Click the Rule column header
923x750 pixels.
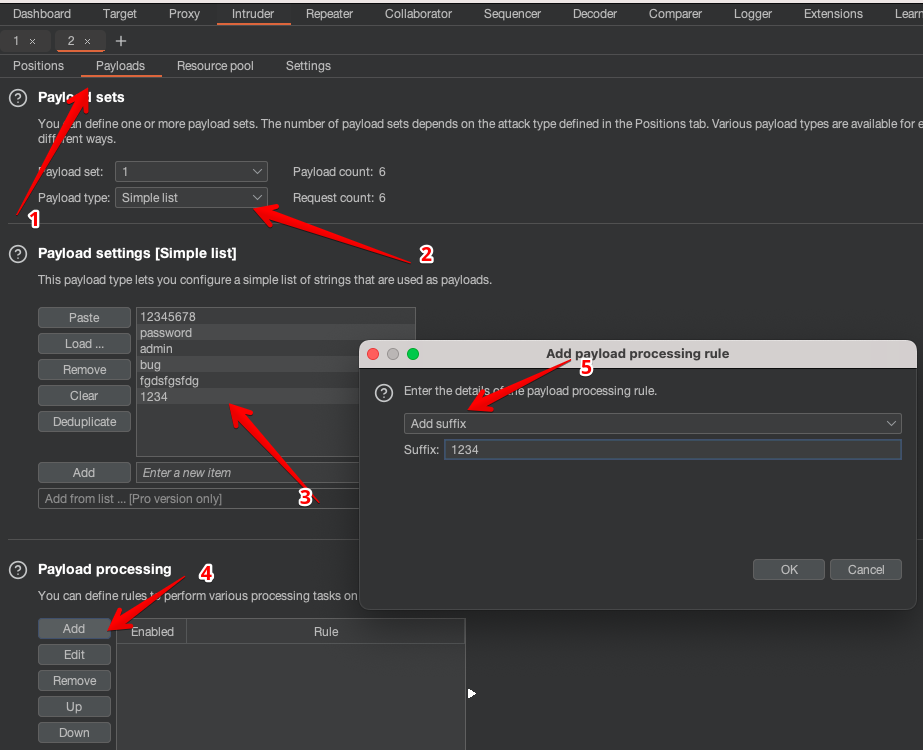326,632
